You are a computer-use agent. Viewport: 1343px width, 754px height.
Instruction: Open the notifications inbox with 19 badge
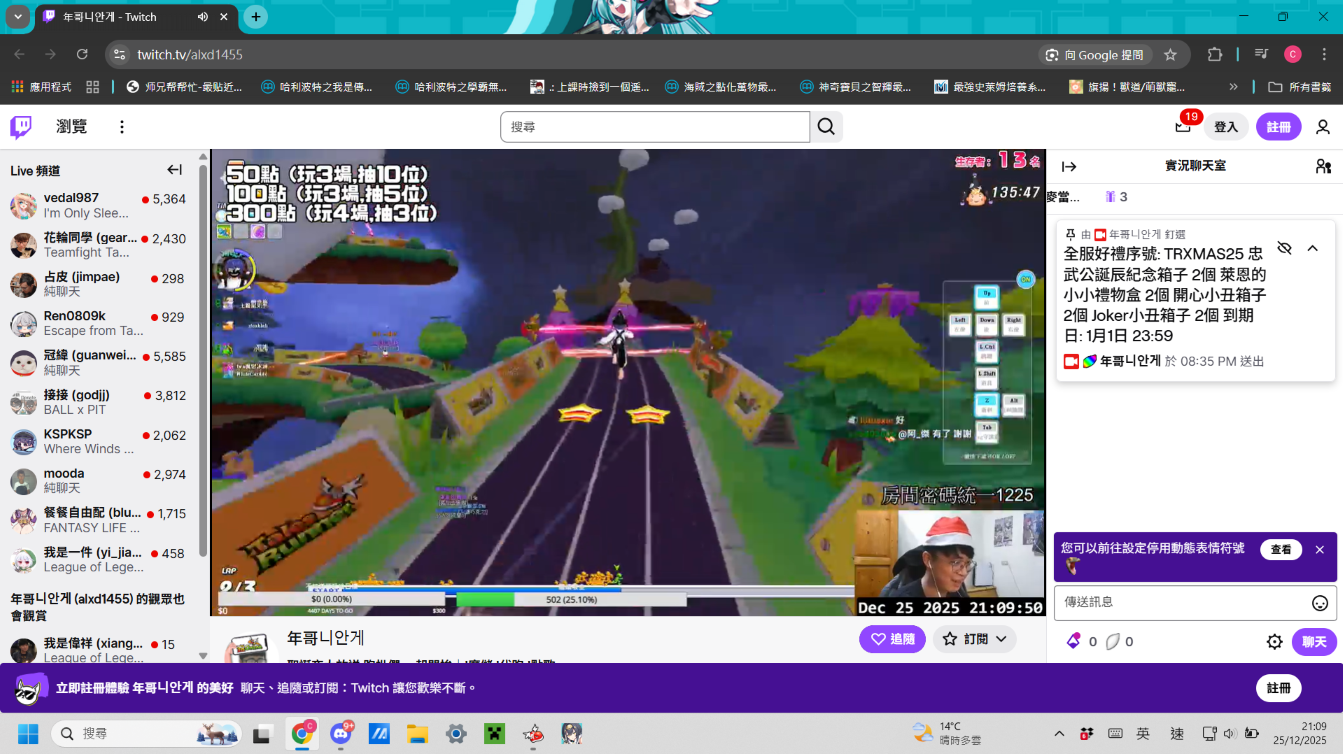coord(1184,126)
